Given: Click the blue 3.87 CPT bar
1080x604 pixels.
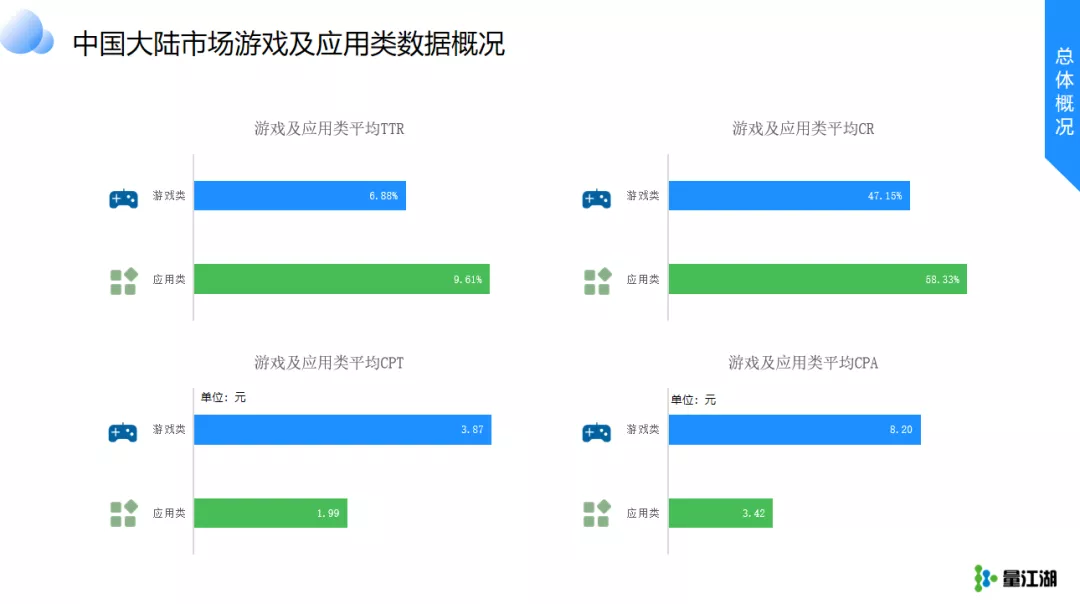Looking at the screenshot, I should pyautogui.click(x=343, y=430).
